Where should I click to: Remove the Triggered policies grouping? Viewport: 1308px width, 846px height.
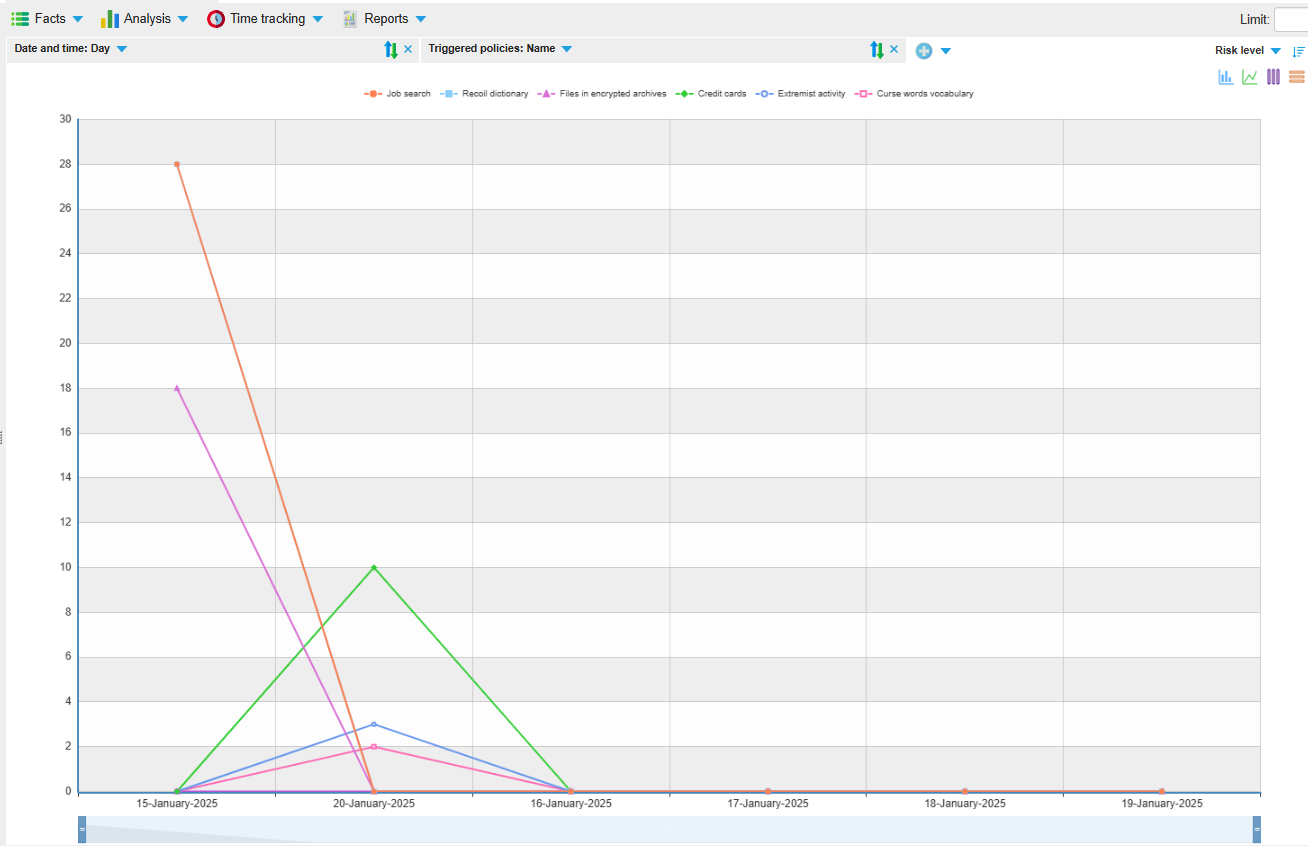894,49
